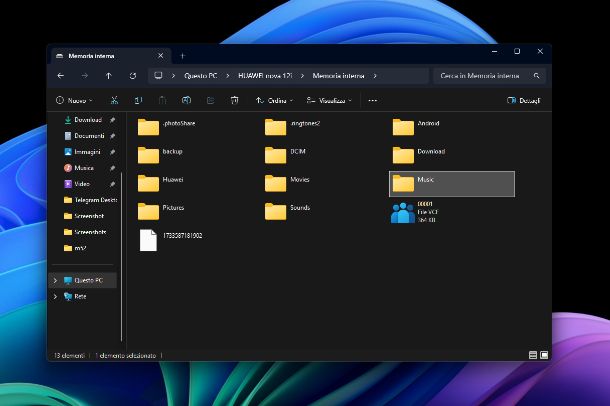Viewport: 610px width, 406px height.
Task: Click the Back arrow navigation icon
Action: click(x=61, y=75)
